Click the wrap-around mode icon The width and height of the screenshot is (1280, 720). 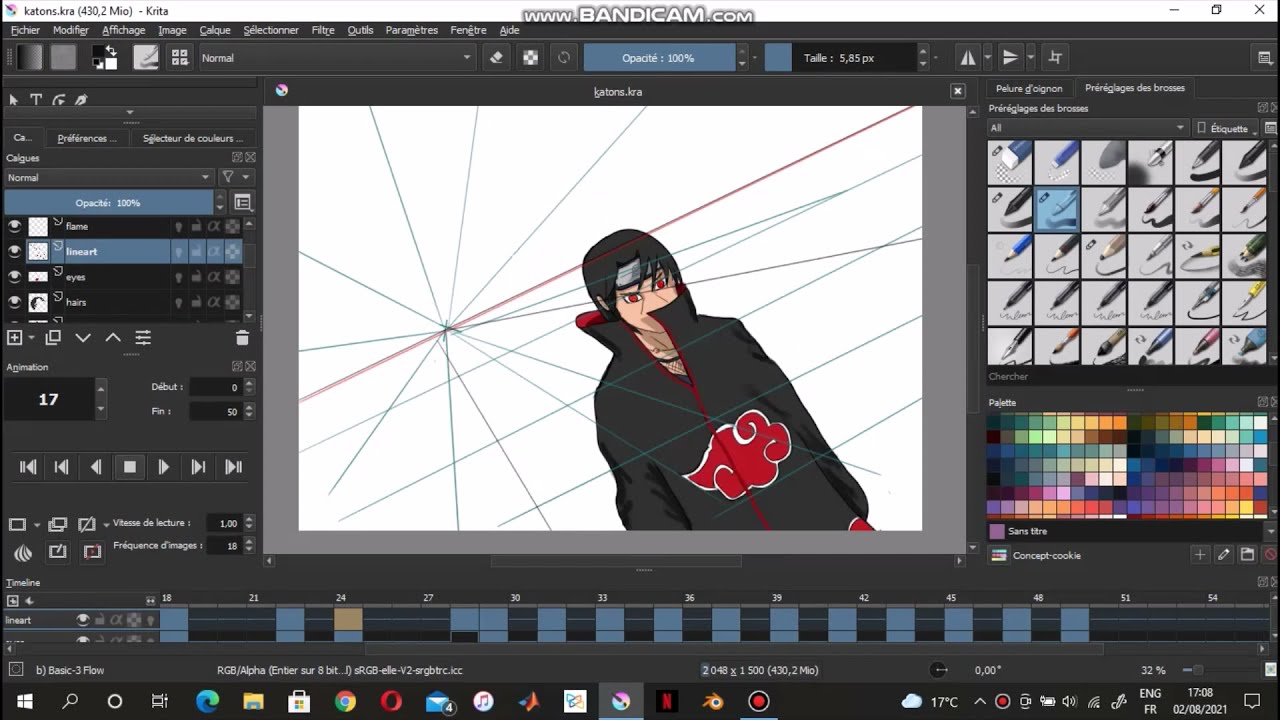pos(1054,58)
